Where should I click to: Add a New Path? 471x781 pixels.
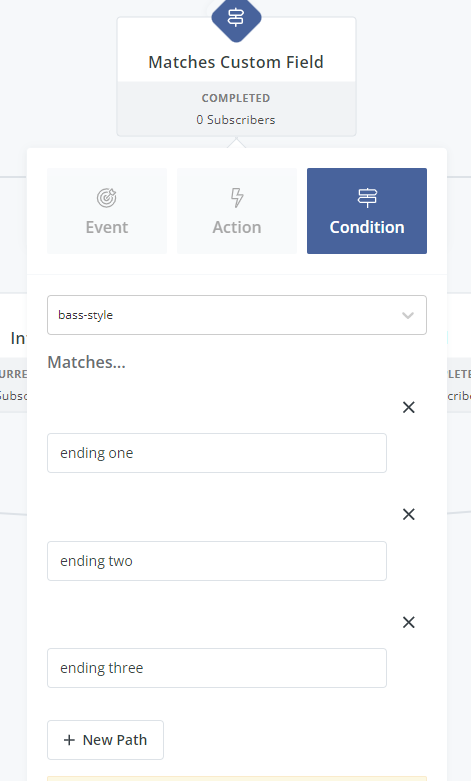point(106,740)
